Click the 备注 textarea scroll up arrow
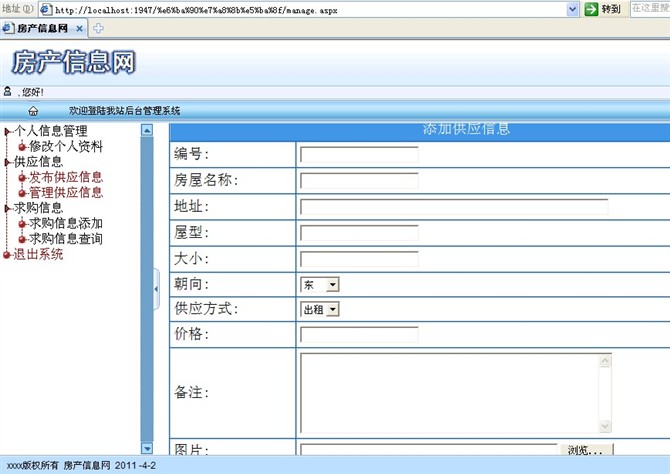The width and height of the screenshot is (670, 474). (605, 361)
